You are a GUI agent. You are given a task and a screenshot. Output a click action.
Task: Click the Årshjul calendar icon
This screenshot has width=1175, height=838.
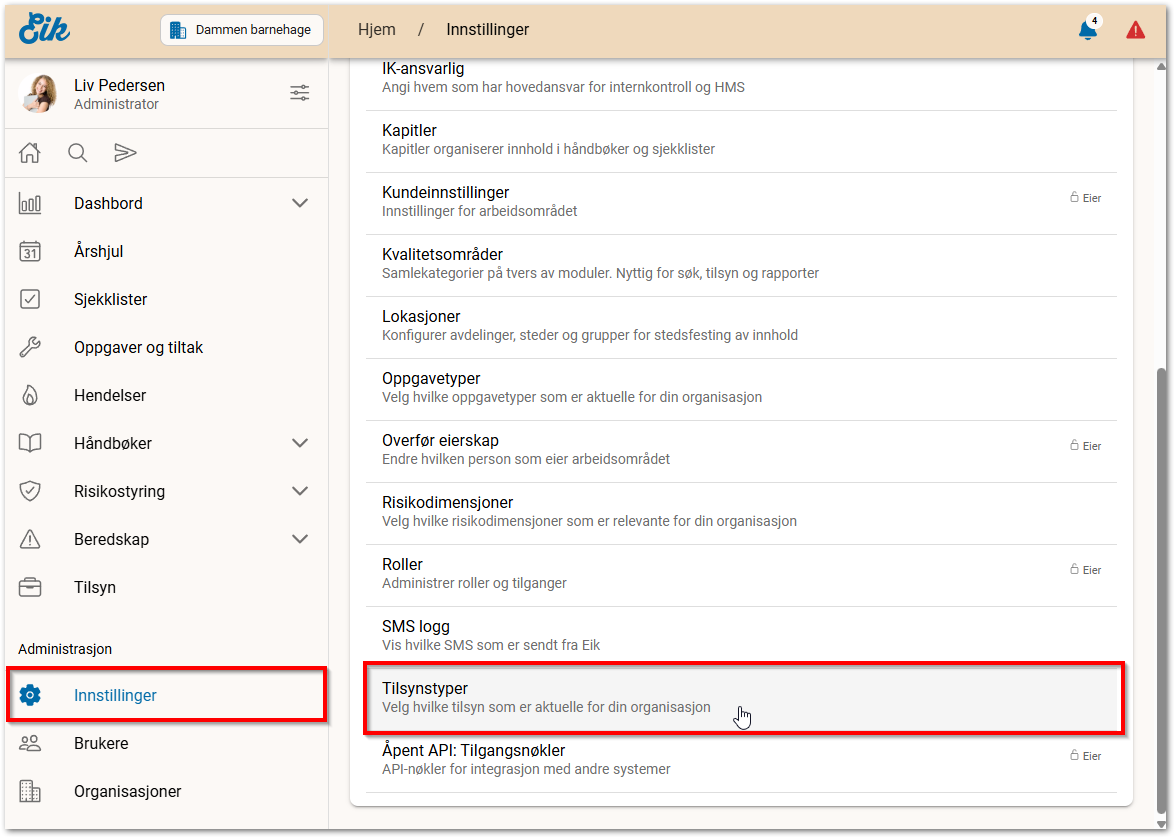click(x=30, y=251)
